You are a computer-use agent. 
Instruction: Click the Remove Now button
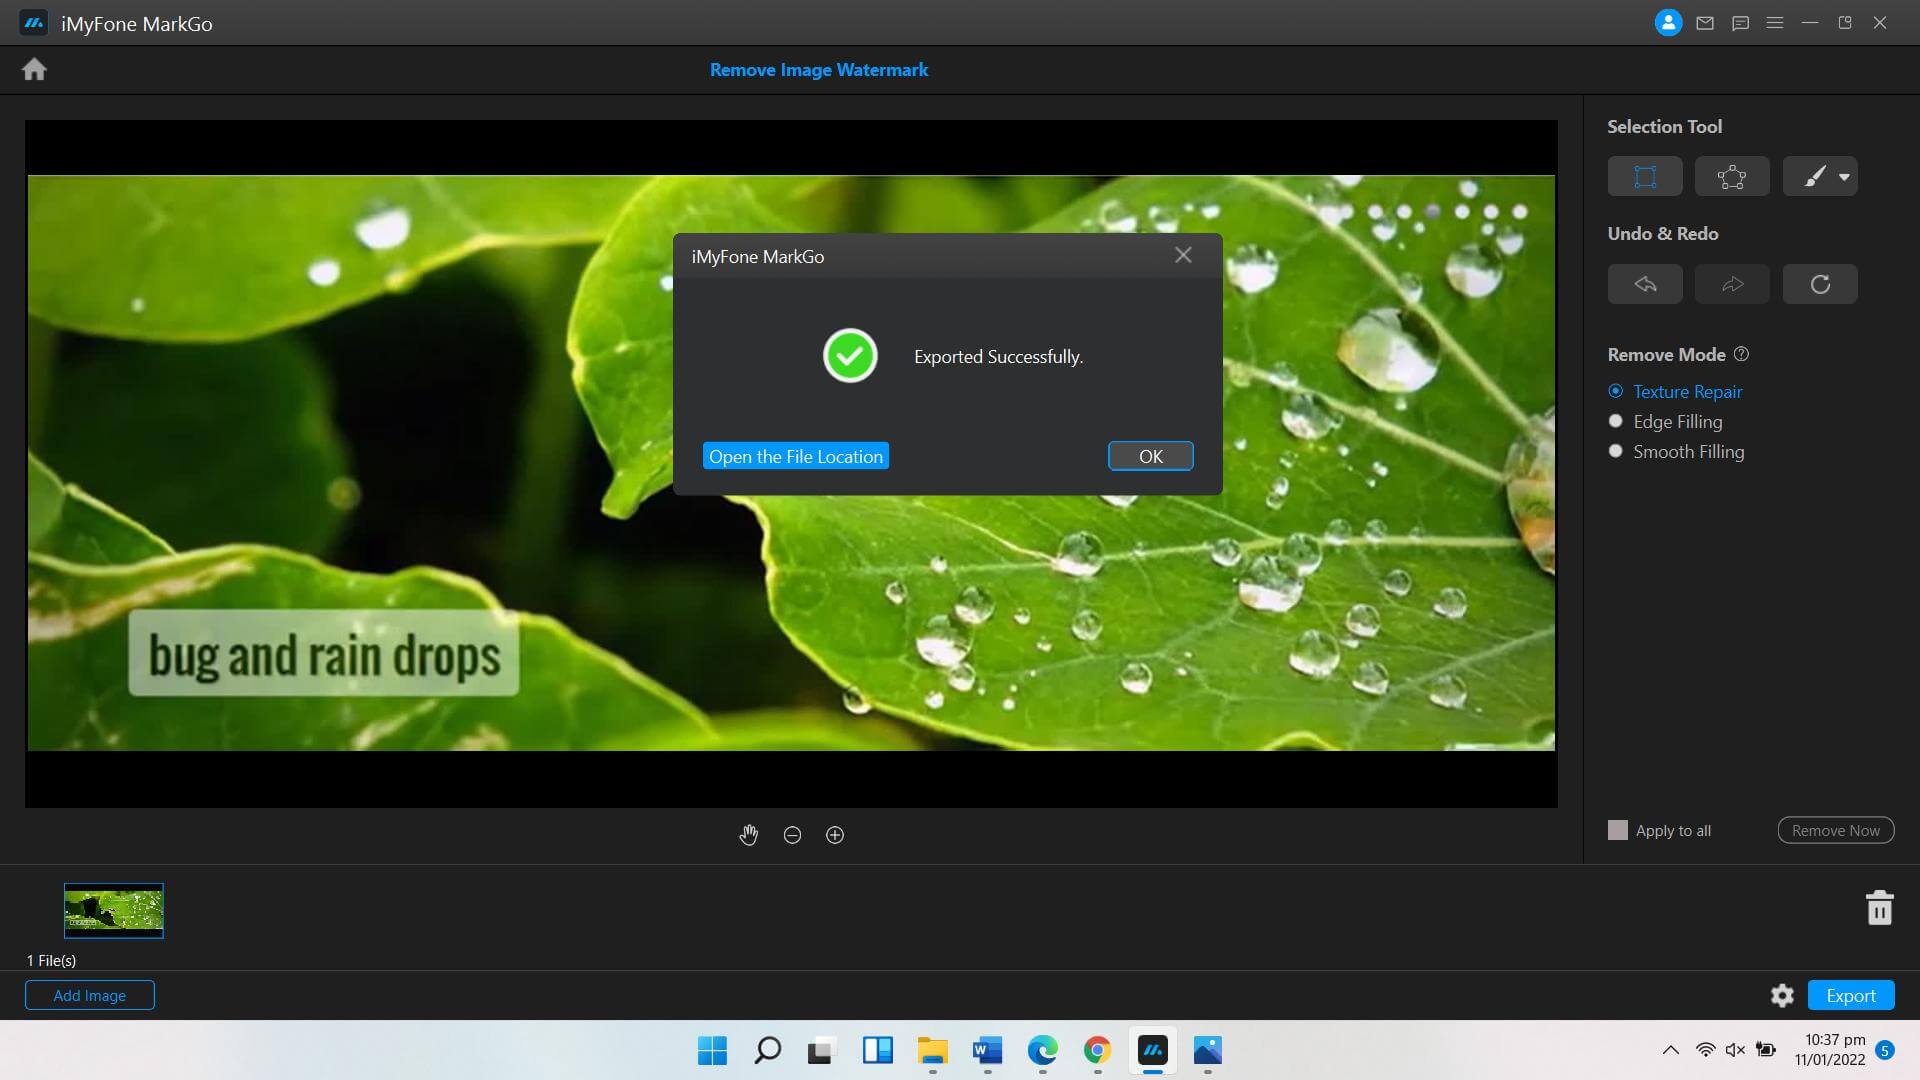[x=1835, y=830]
